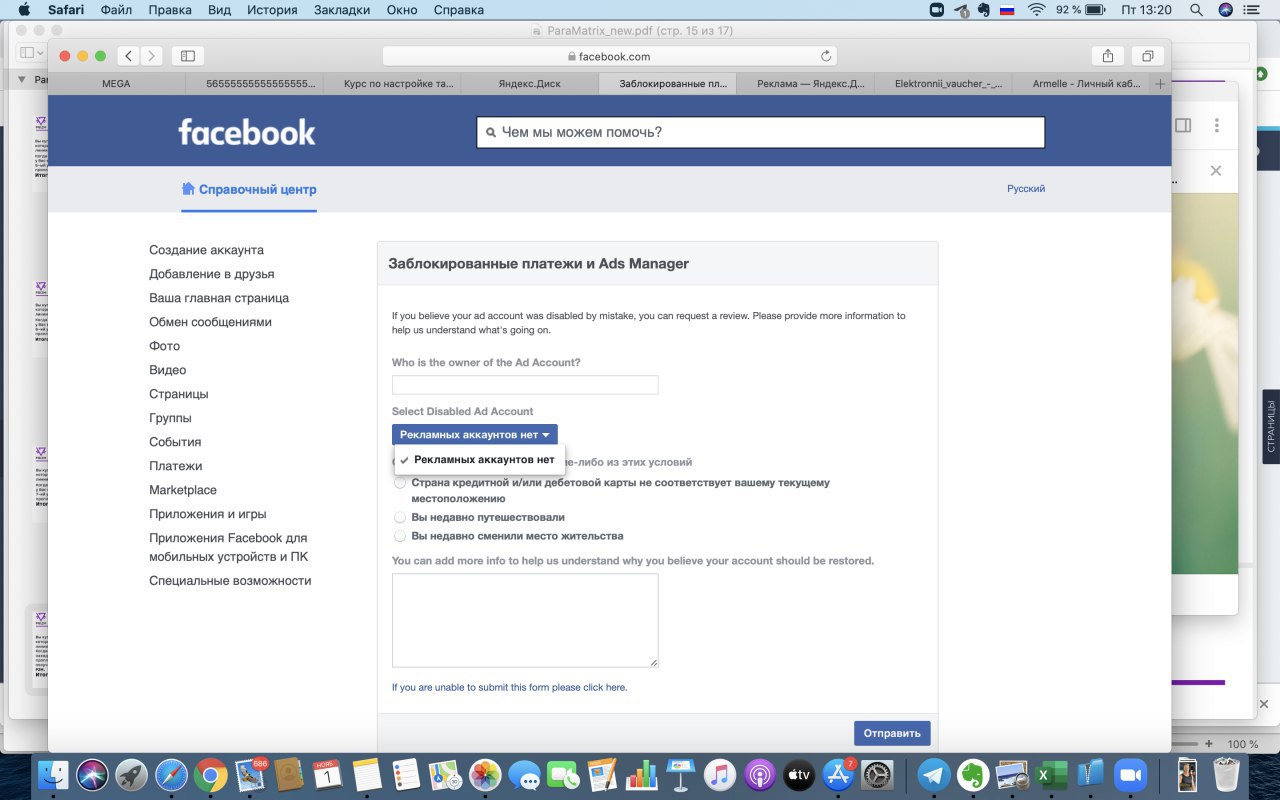
Task: Open the Обмен сообщениями help topic
Action: [210, 322]
